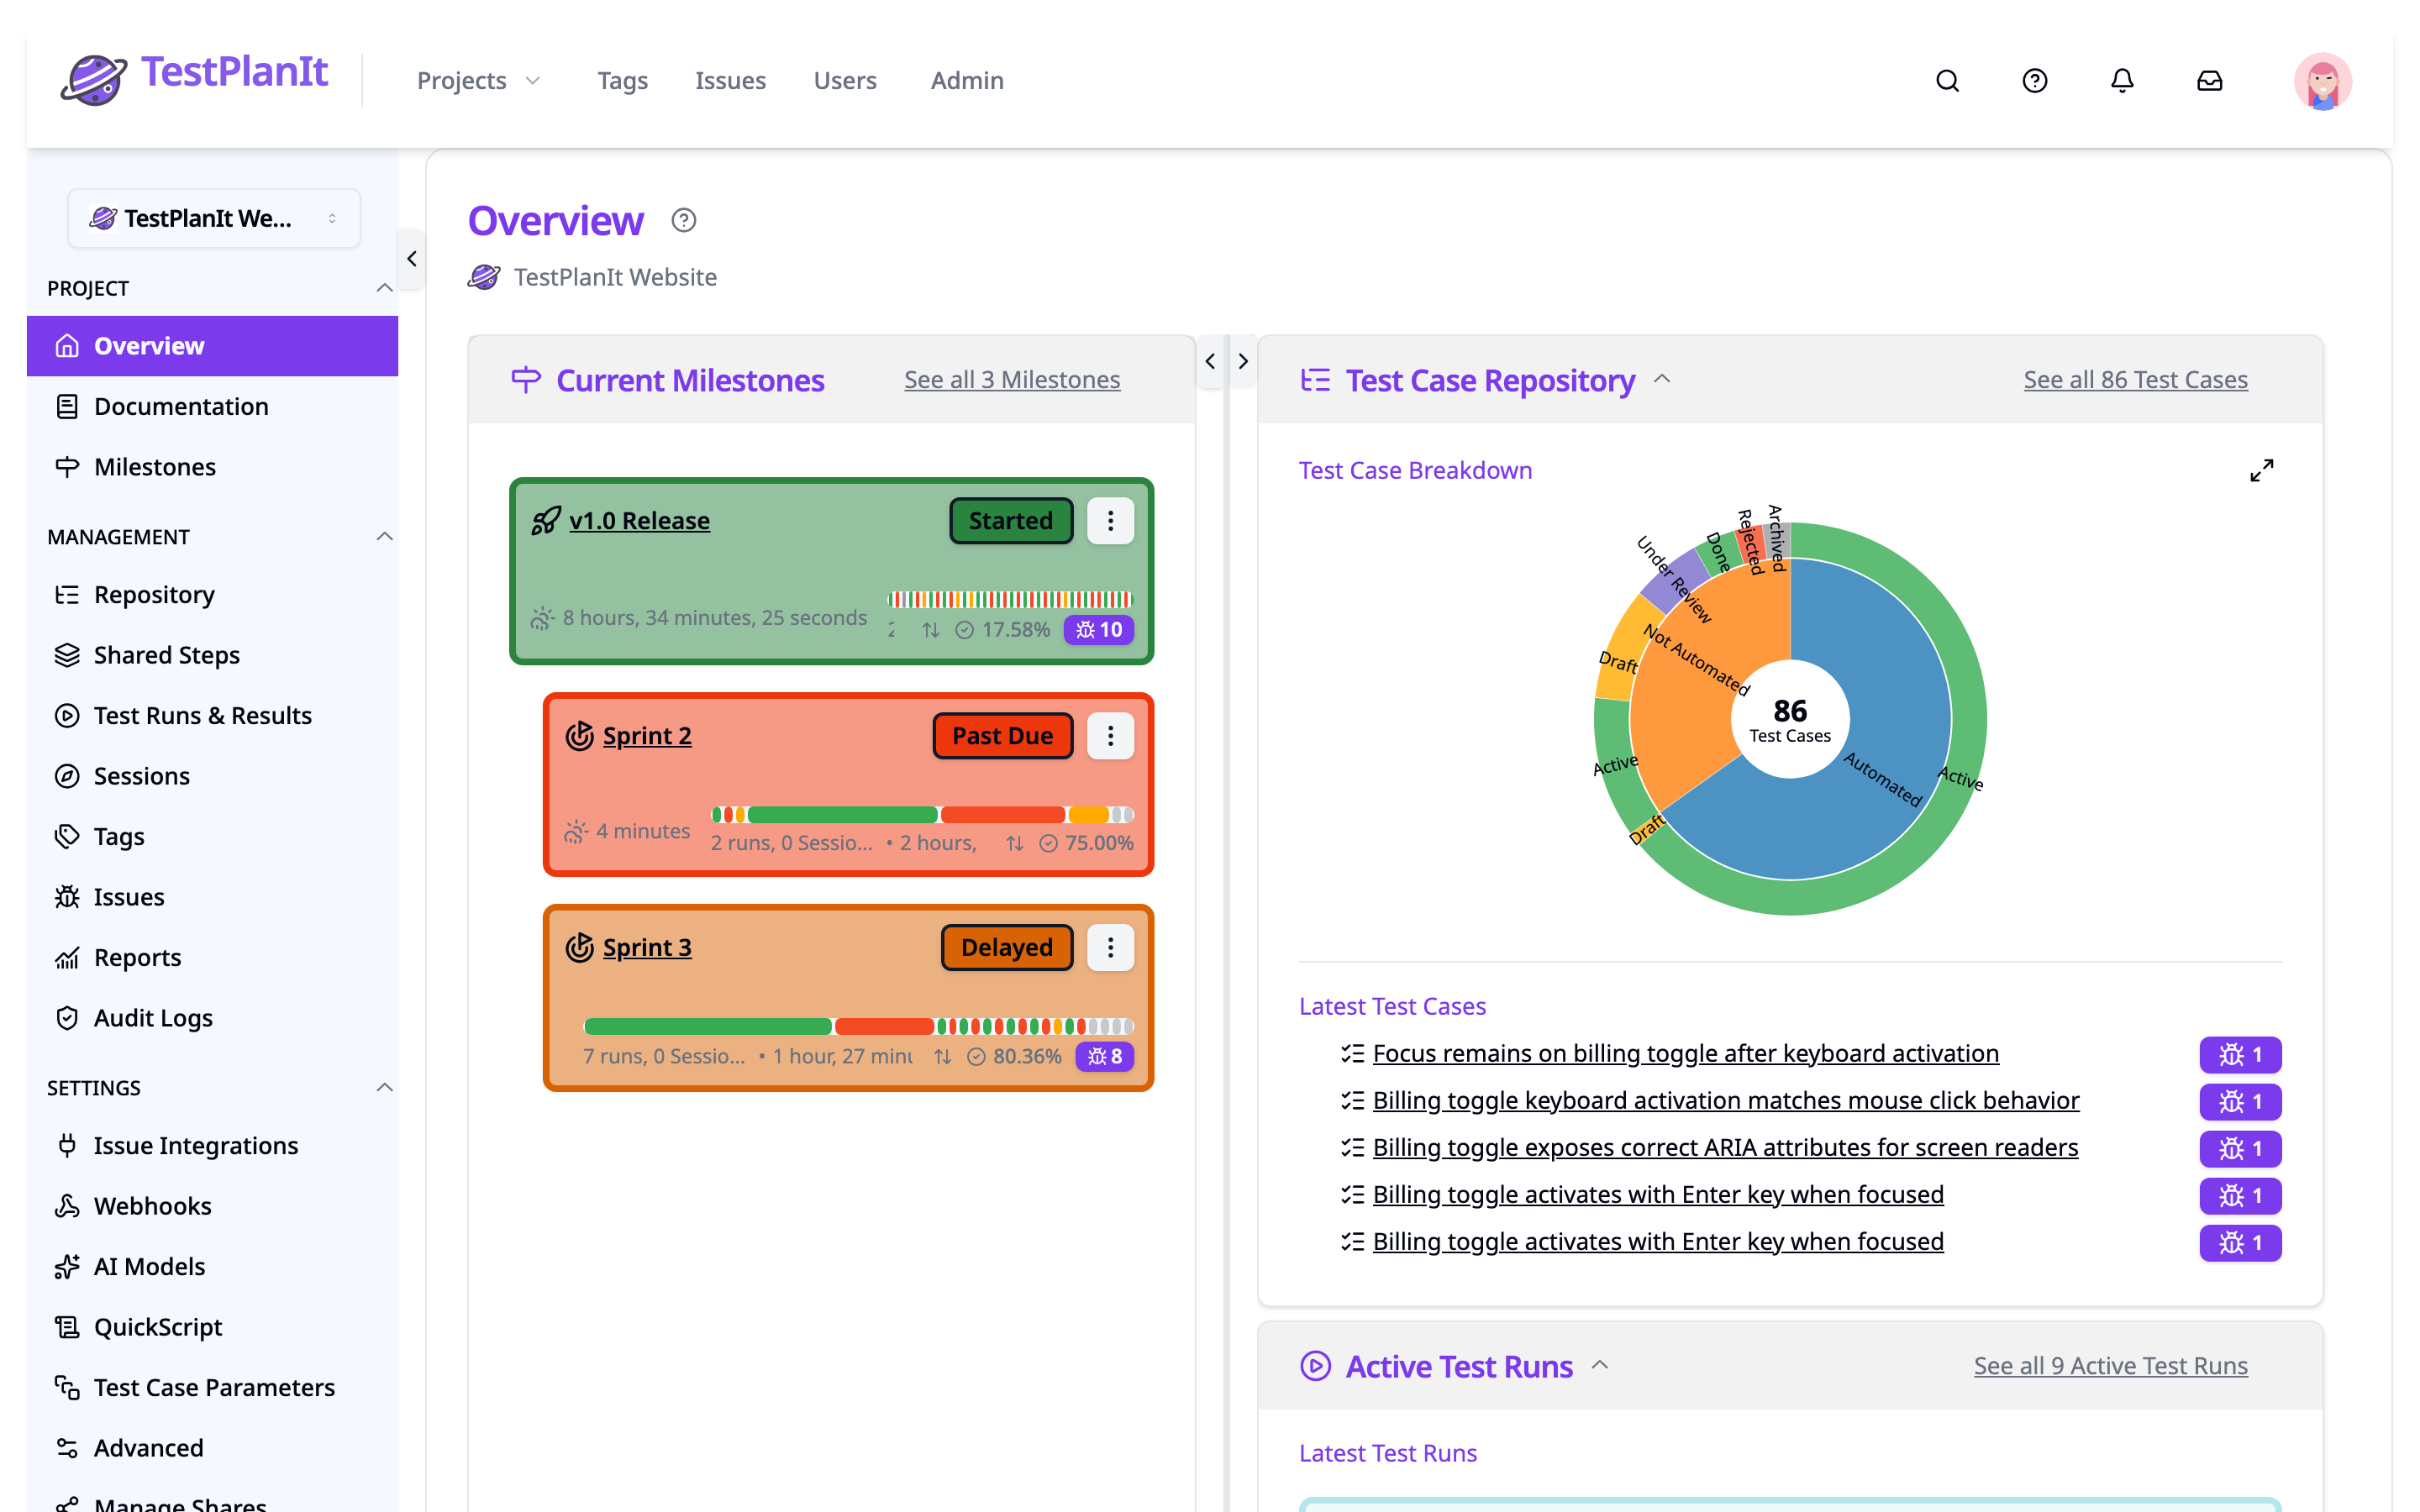Click See all 9 Active Test Runs

pyautogui.click(x=2110, y=1366)
